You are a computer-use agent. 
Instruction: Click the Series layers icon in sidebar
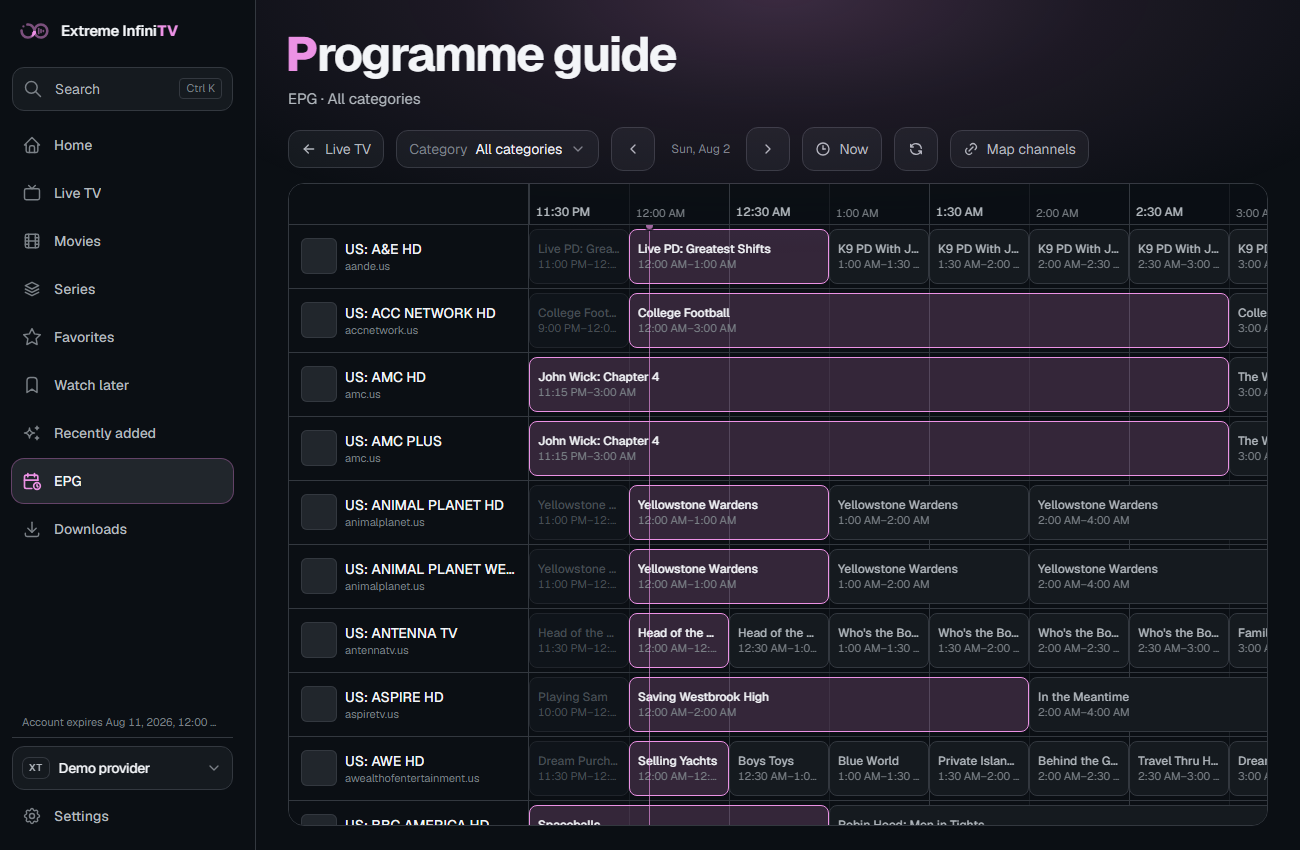click(x=32, y=289)
